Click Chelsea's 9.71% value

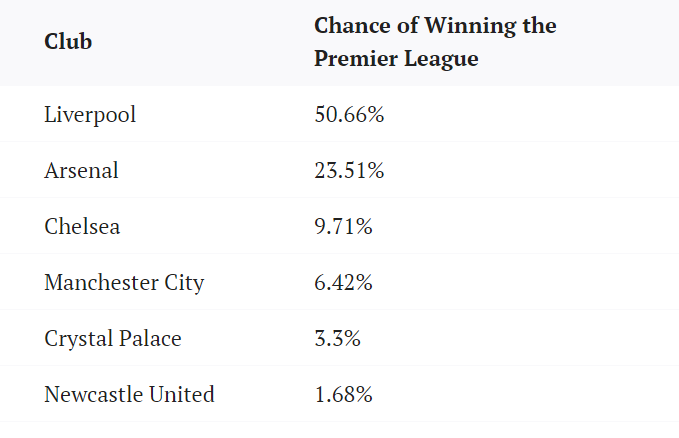point(343,226)
